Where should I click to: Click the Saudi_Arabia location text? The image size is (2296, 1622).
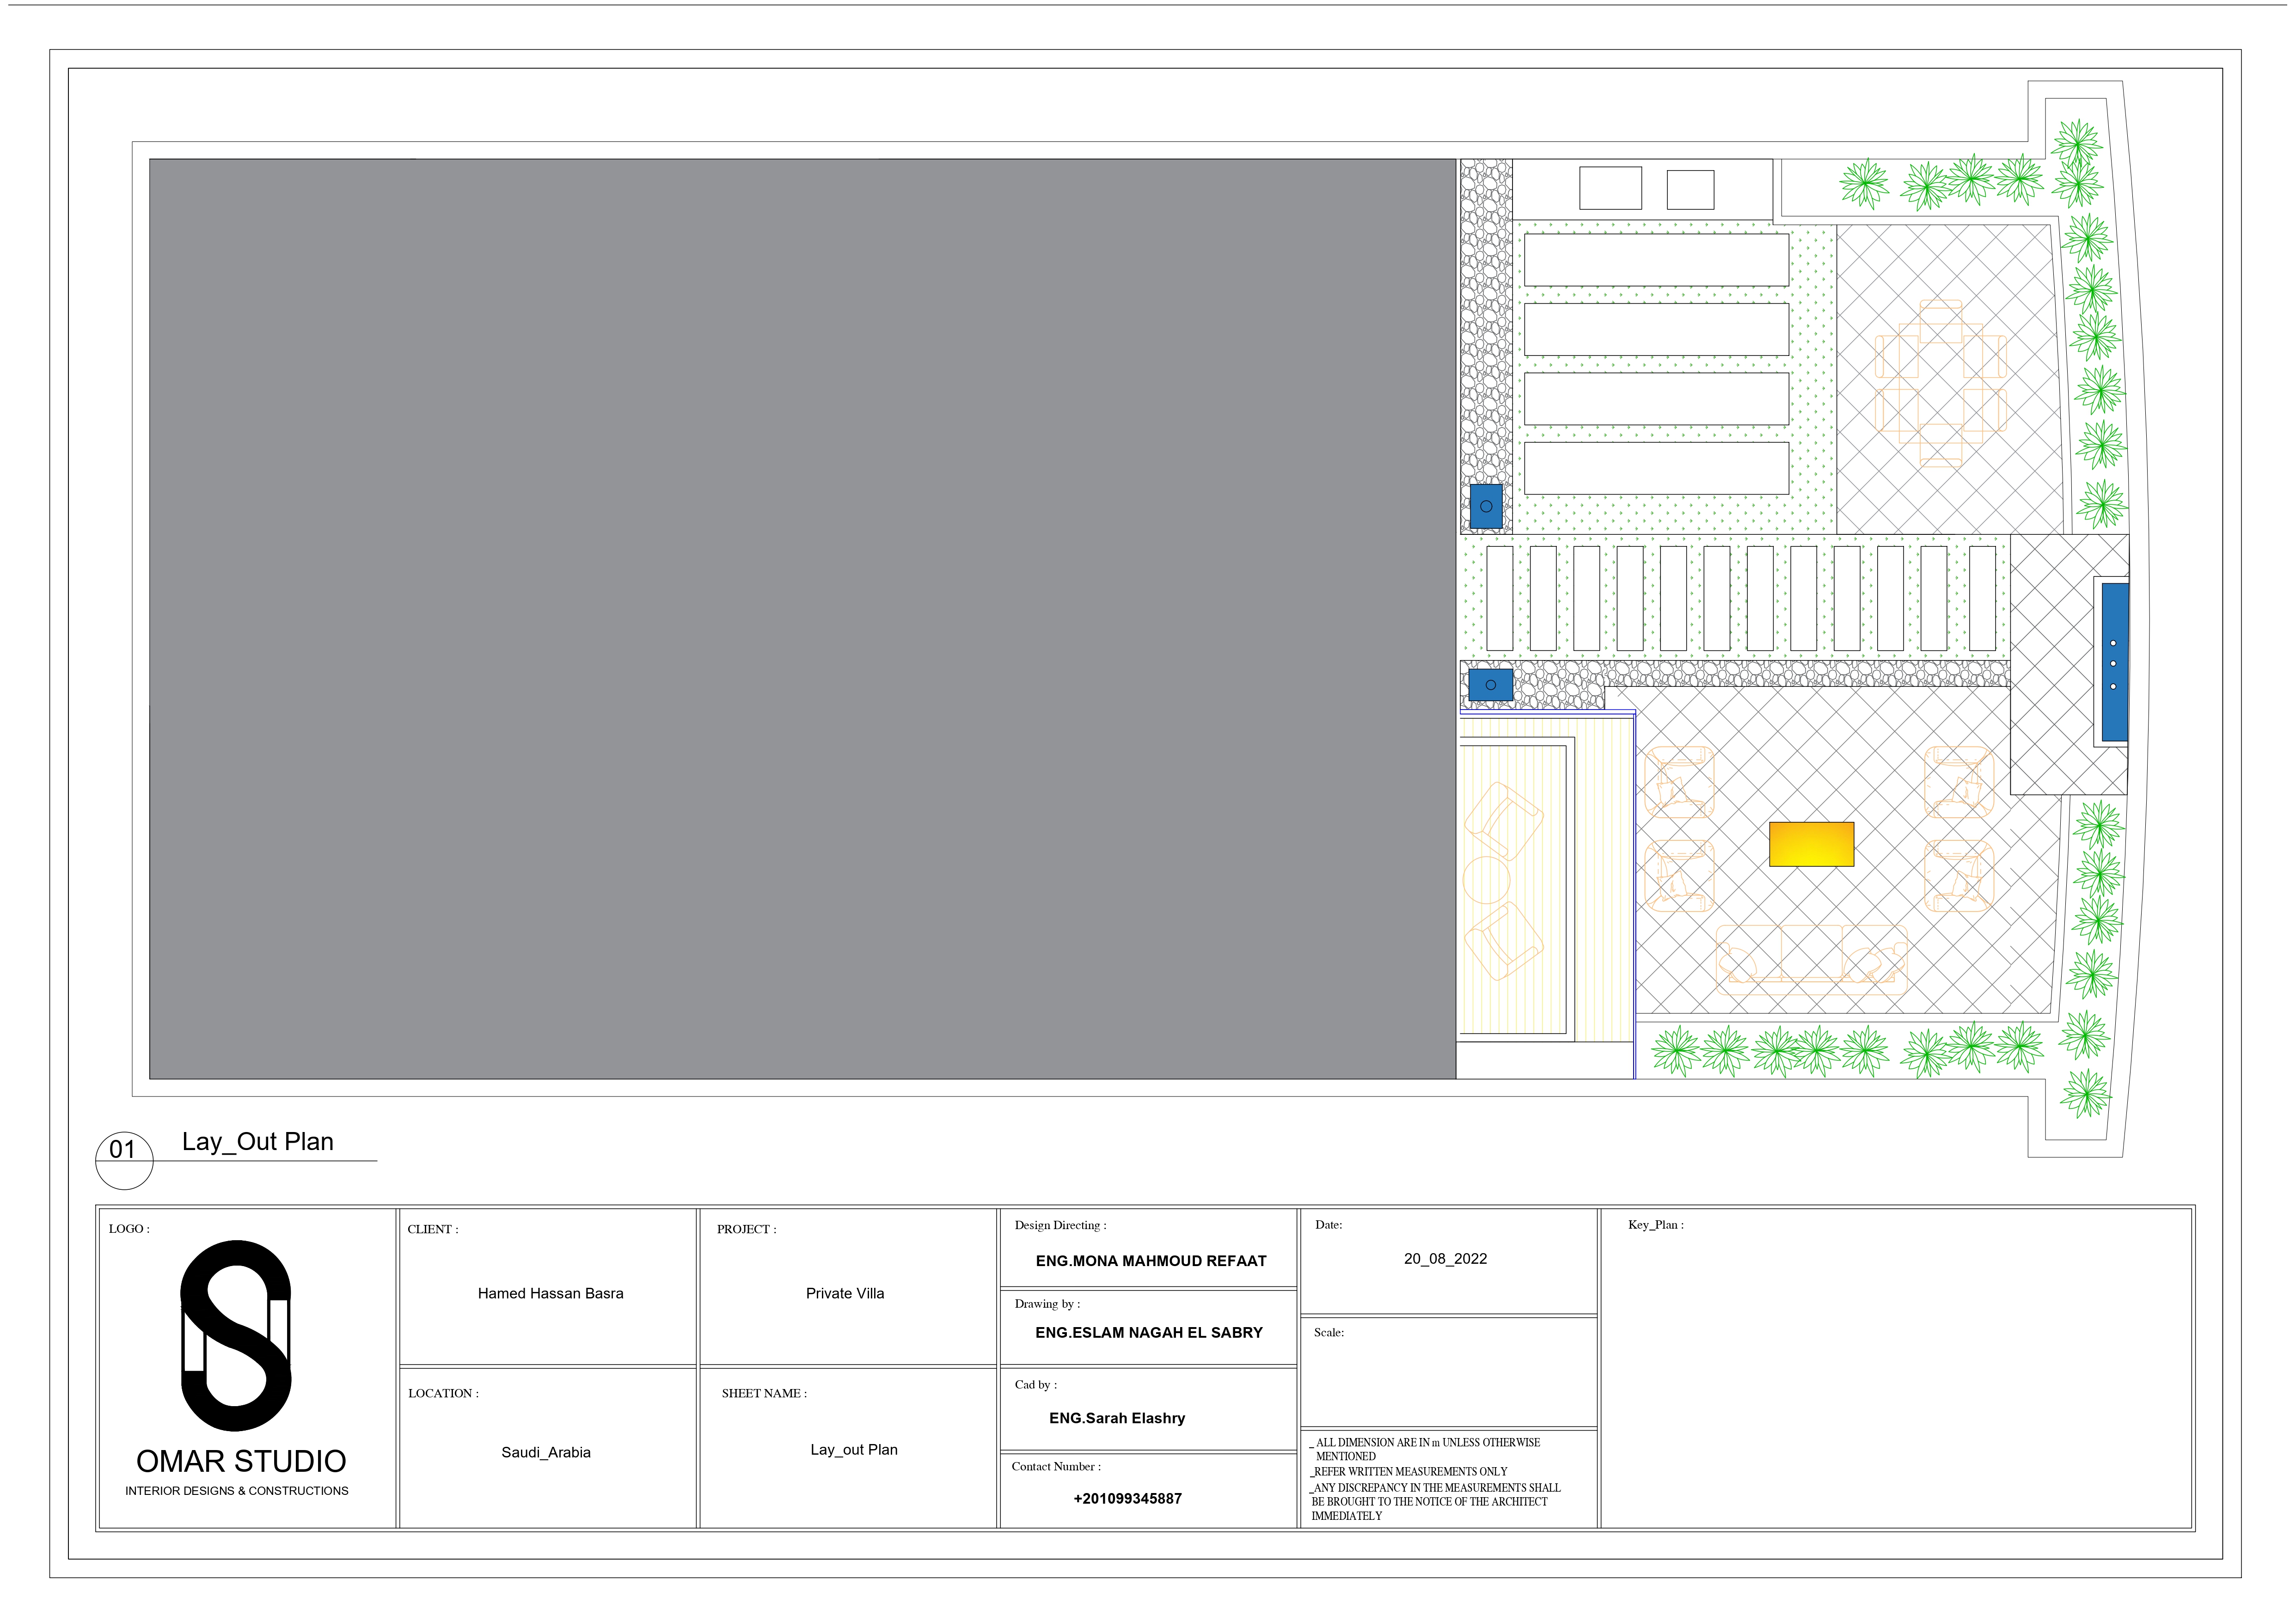click(x=546, y=1452)
